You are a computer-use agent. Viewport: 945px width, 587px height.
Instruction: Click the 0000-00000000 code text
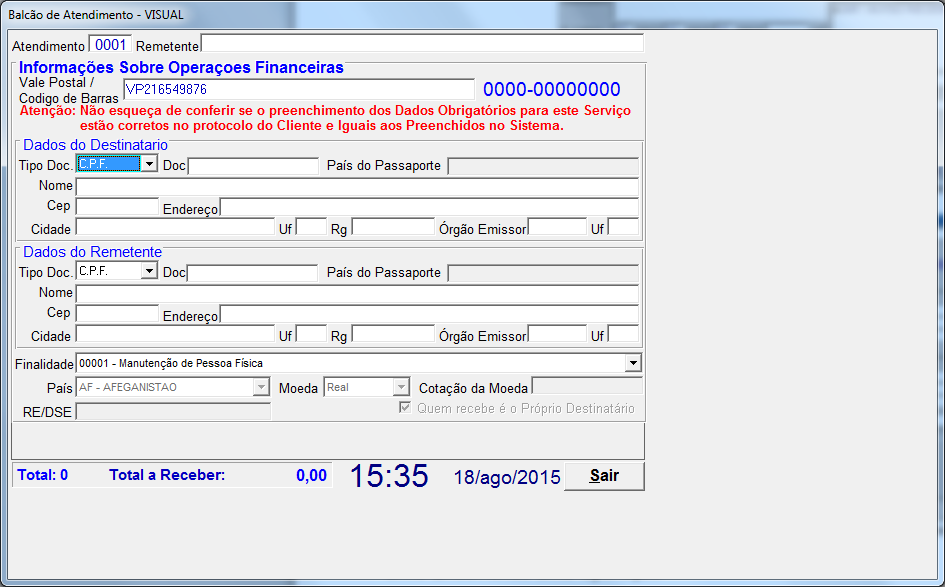(x=551, y=89)
